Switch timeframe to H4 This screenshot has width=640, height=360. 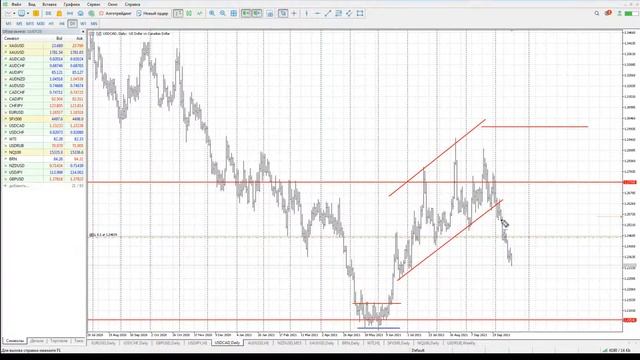click(62, 24)
